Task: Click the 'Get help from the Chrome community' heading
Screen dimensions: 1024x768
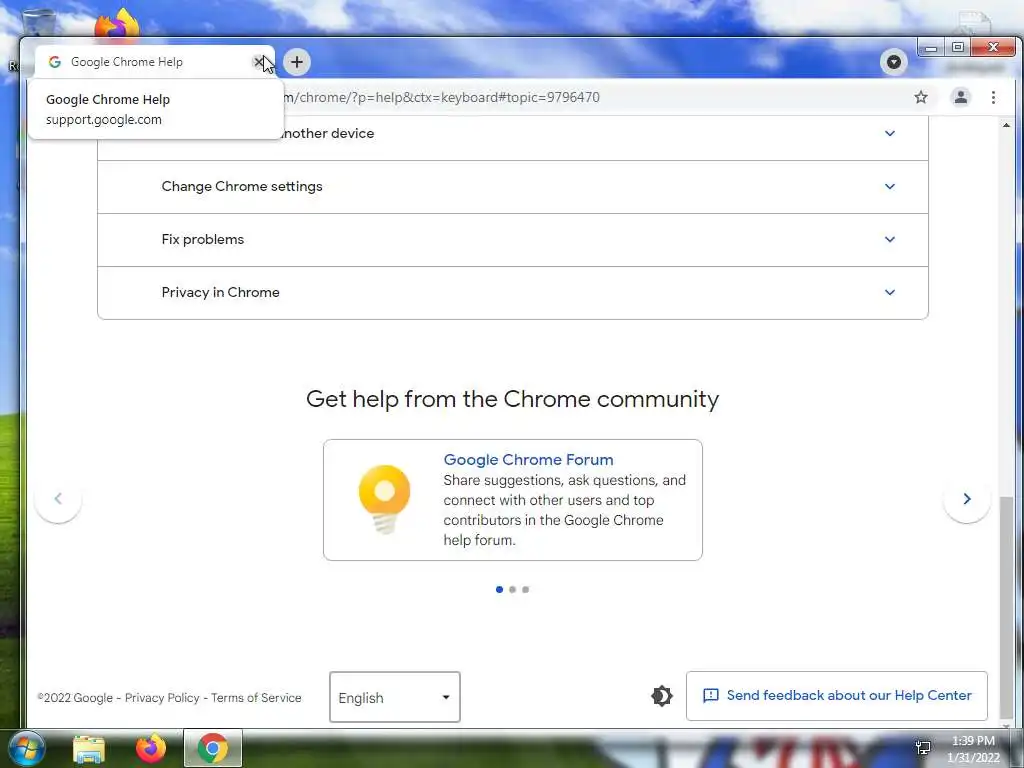Action: tap(513, 399)
